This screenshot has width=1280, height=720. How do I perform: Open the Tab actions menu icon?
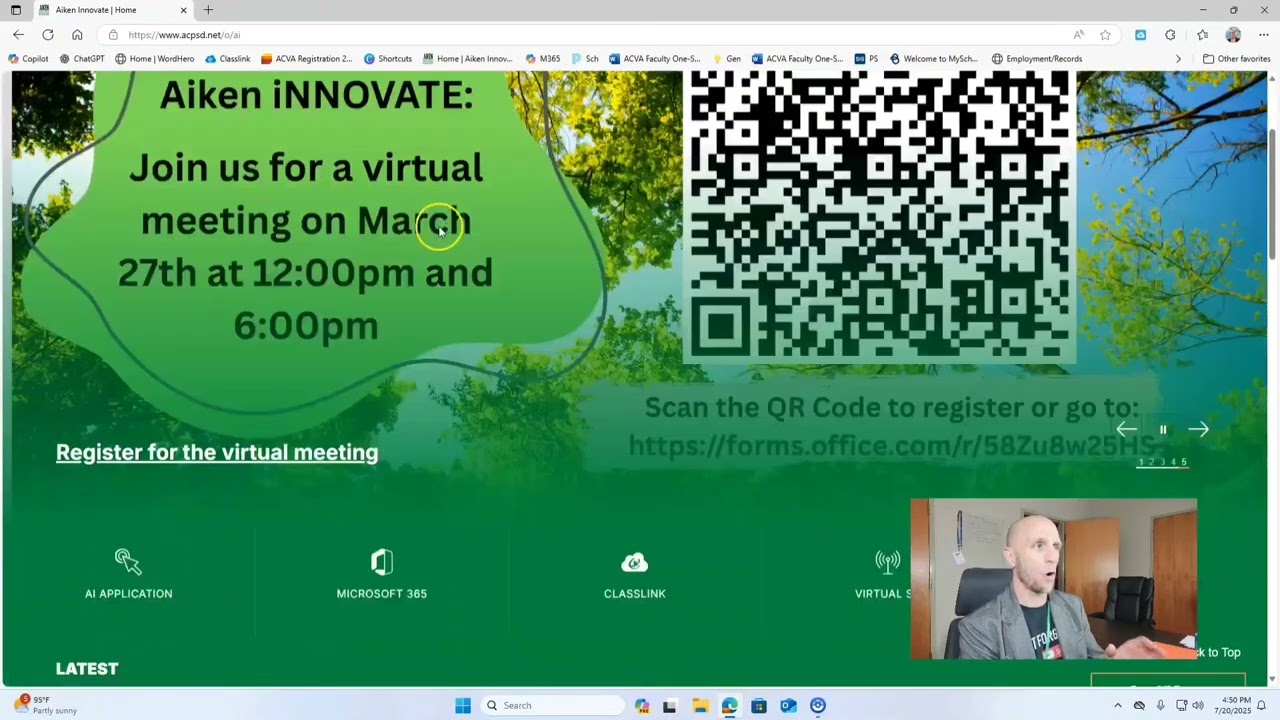coord(15,10)
